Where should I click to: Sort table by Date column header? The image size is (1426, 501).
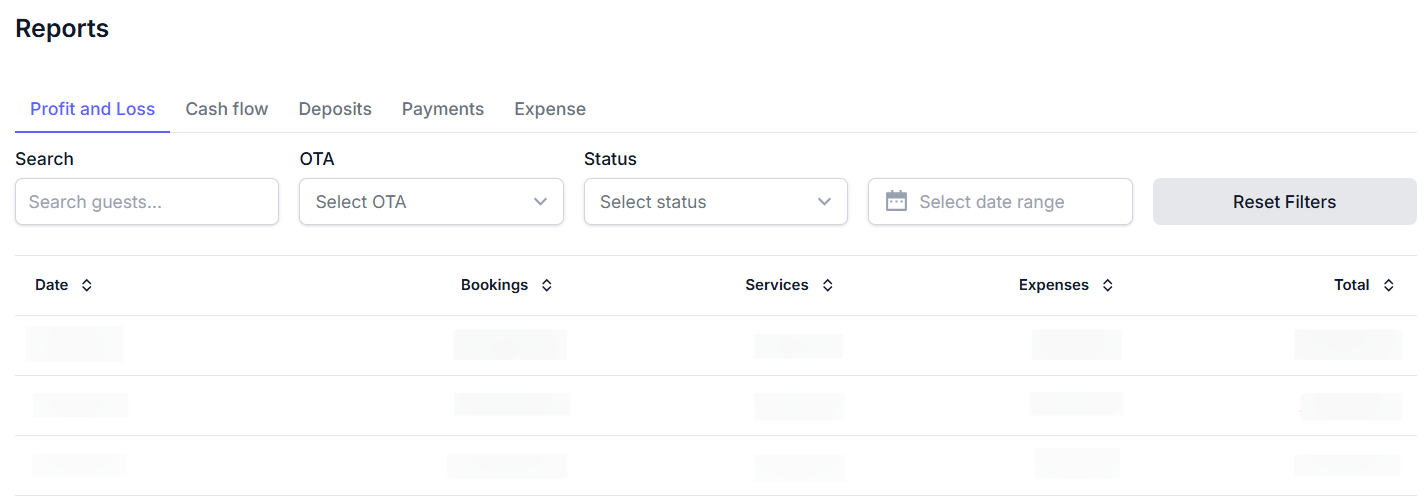tap(52, 285)
